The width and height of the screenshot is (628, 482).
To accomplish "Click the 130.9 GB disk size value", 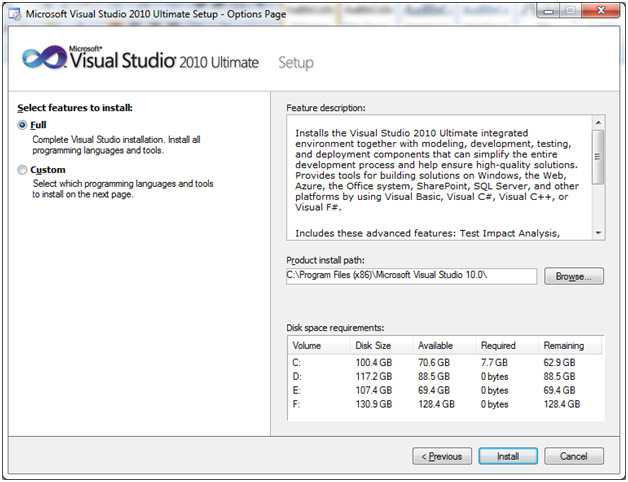I will (x=374, y=404).
